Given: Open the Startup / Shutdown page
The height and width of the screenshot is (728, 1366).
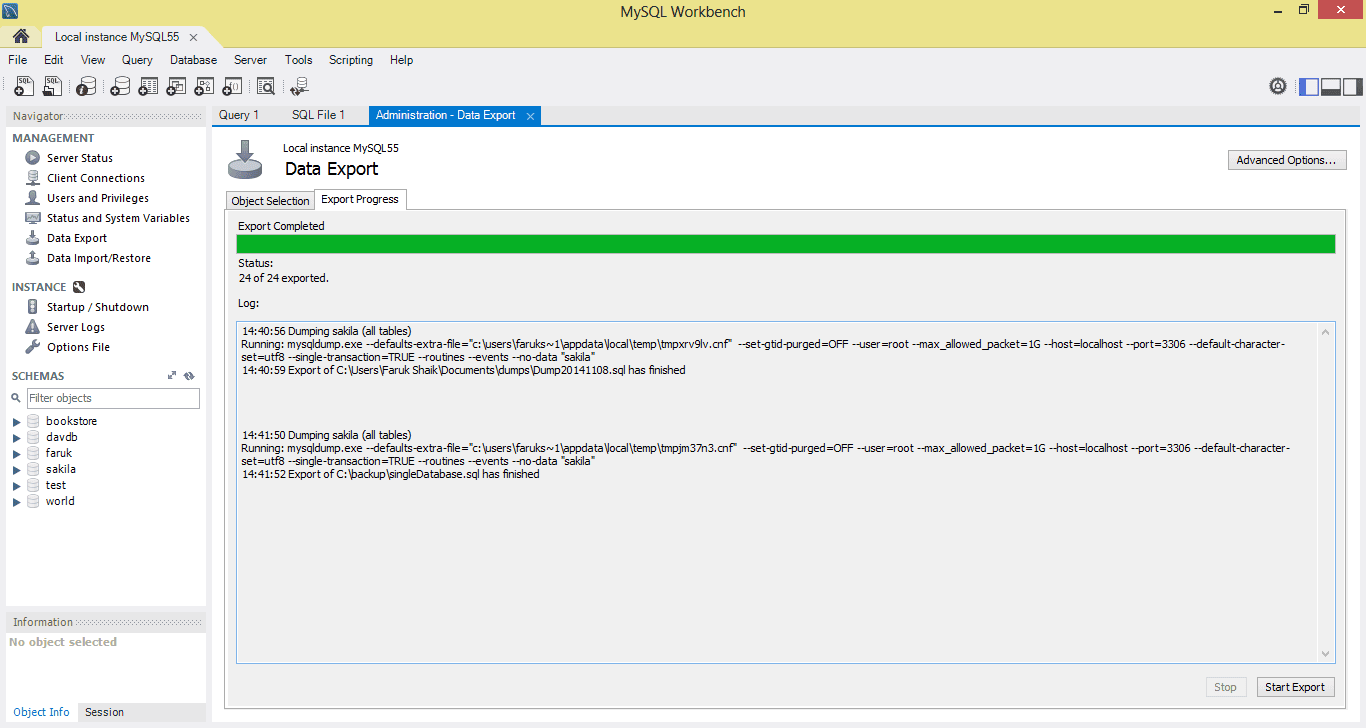Looking at the screenshot, I should [x=98, y=307].
